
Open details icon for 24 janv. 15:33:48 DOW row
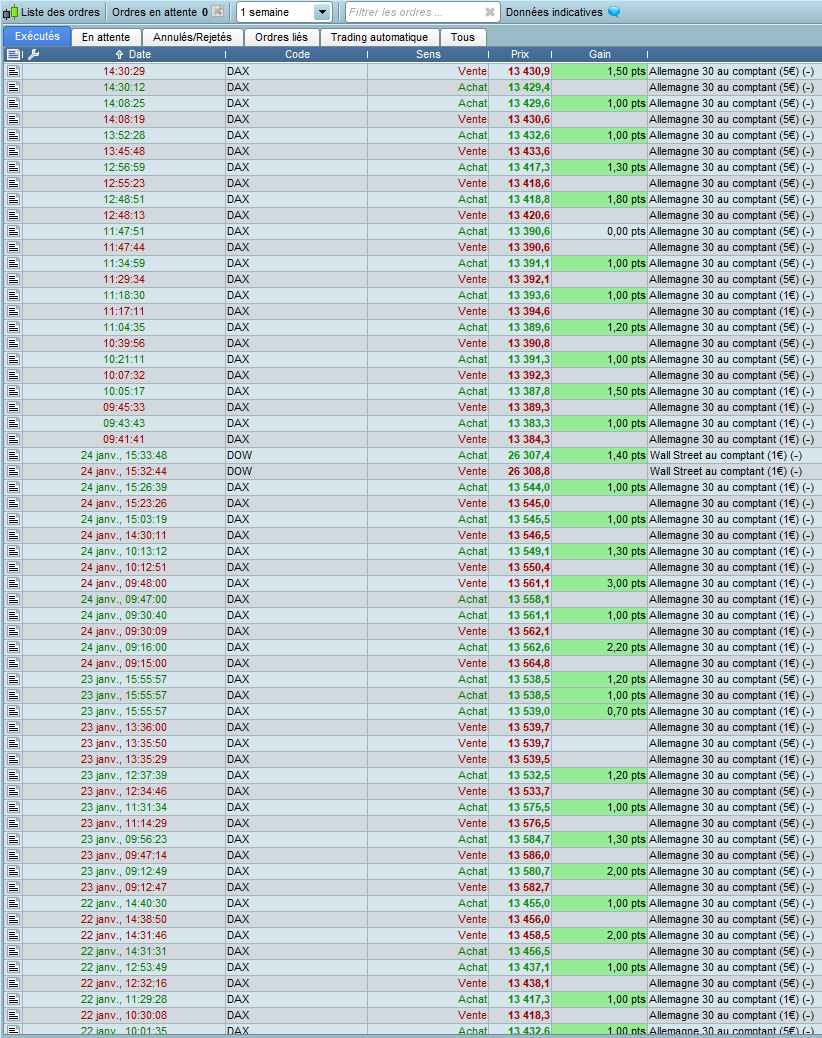click(14, 455)
